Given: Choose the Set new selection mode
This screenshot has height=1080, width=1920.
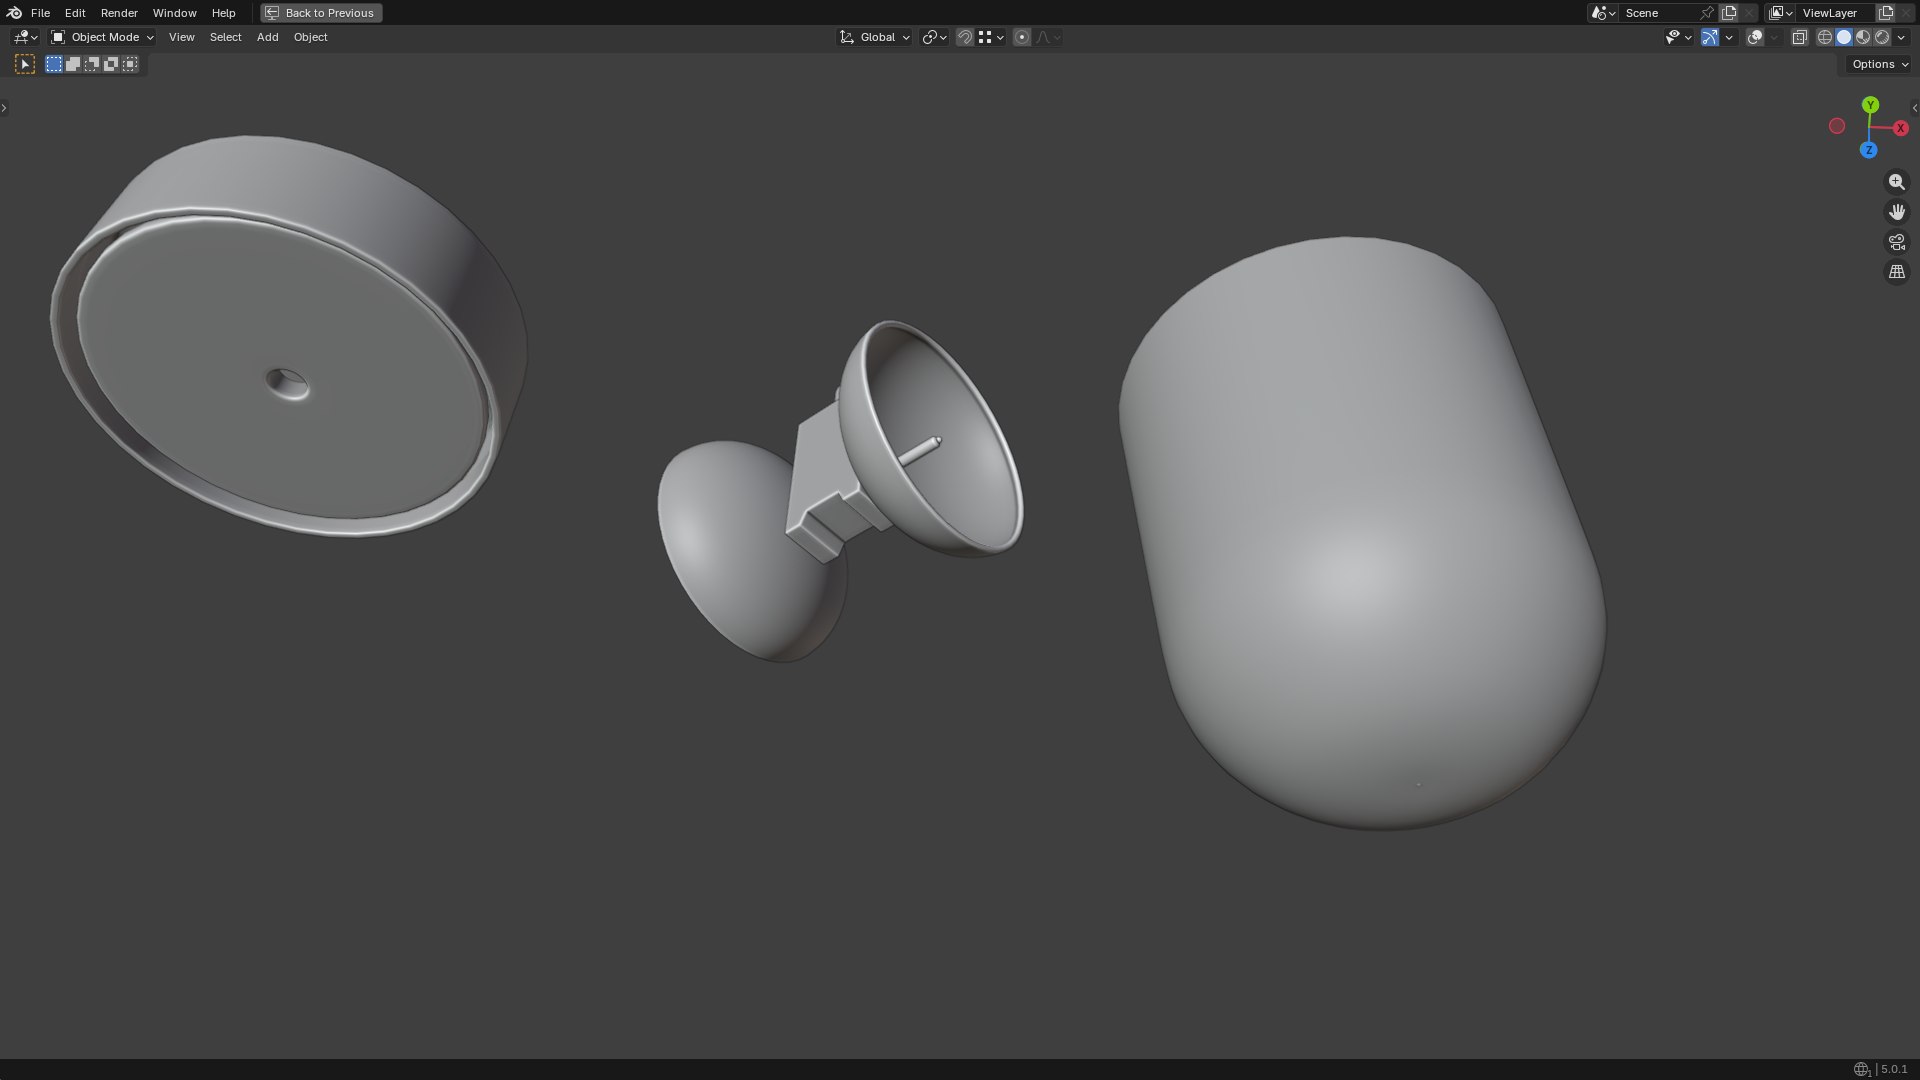Looking at the screenshot, I should point(54,64).
